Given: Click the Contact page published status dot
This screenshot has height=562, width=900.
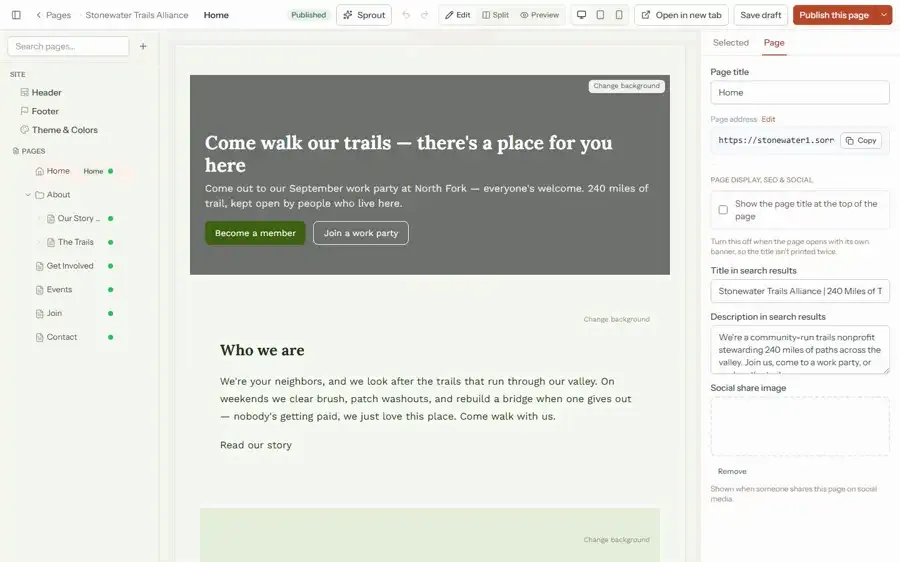Looking at the screenshot, I should click(x=111, y=337).
